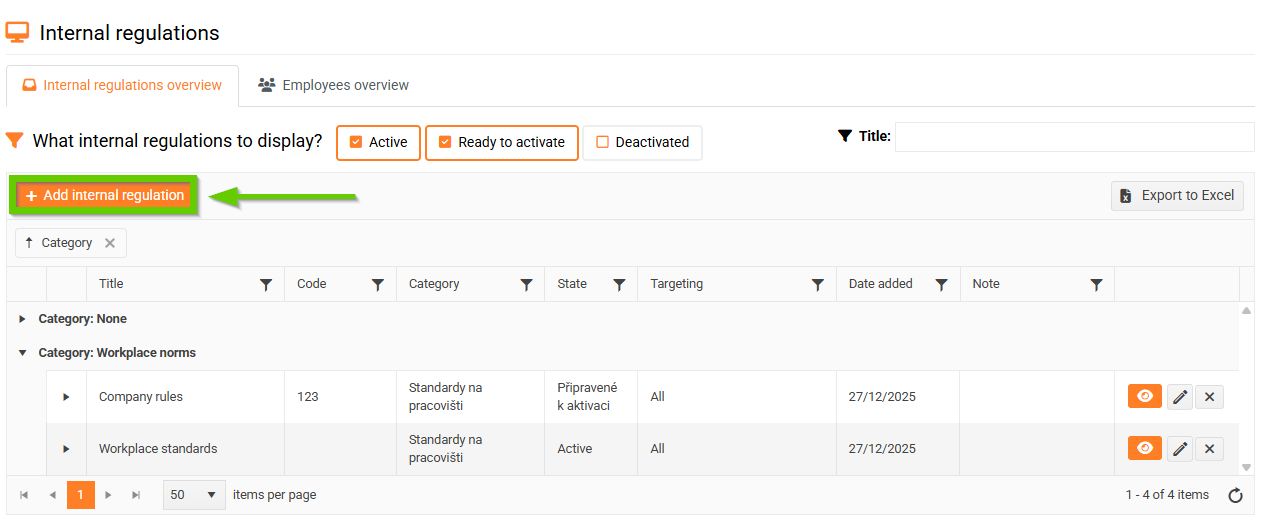Click the filter icon in Title column
The height and width of the screenshot is (521, 1261).
pyautogui.click(x=265, y=285)
